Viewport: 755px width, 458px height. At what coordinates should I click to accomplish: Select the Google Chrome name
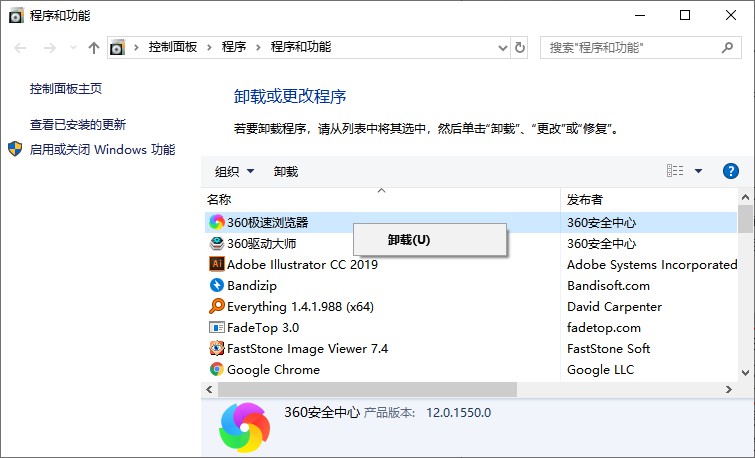tap(273, 370)
